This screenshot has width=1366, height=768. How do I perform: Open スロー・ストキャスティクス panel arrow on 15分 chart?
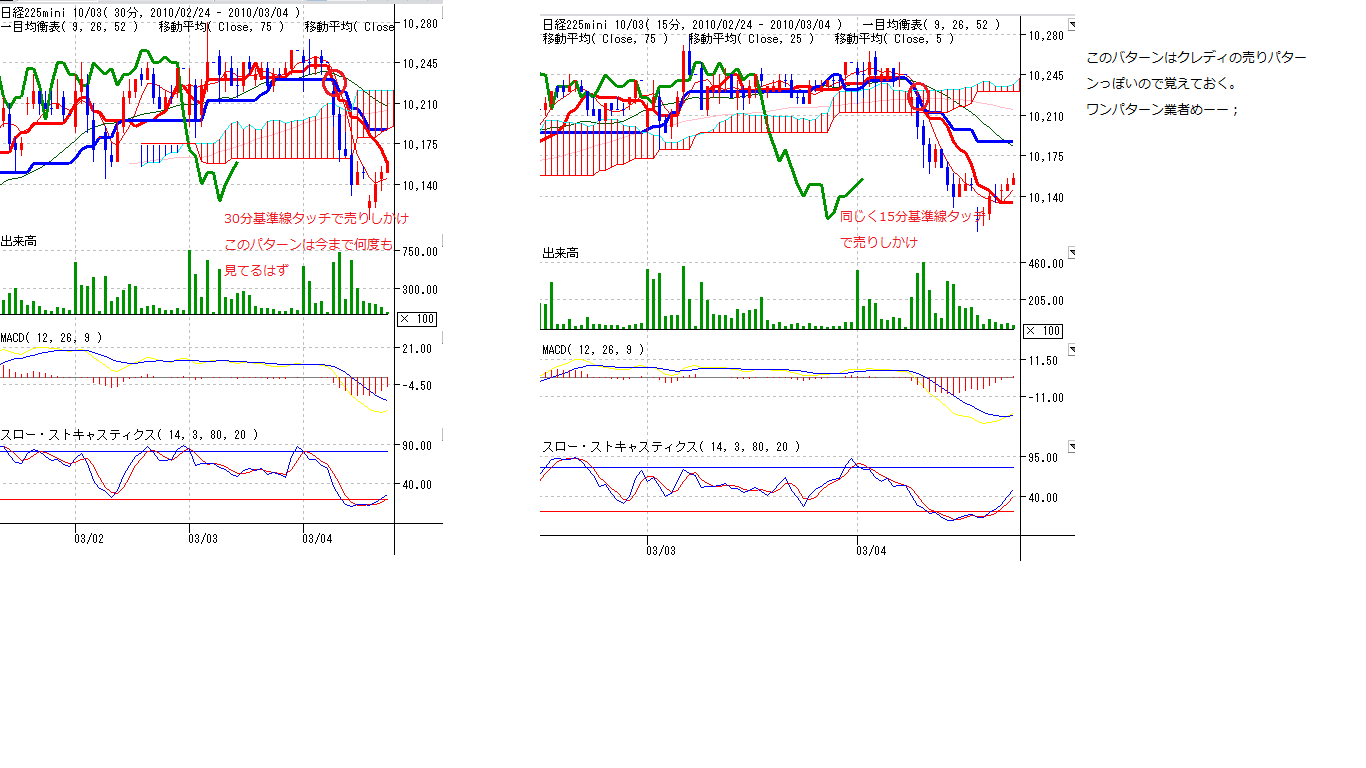(1072, 446)
